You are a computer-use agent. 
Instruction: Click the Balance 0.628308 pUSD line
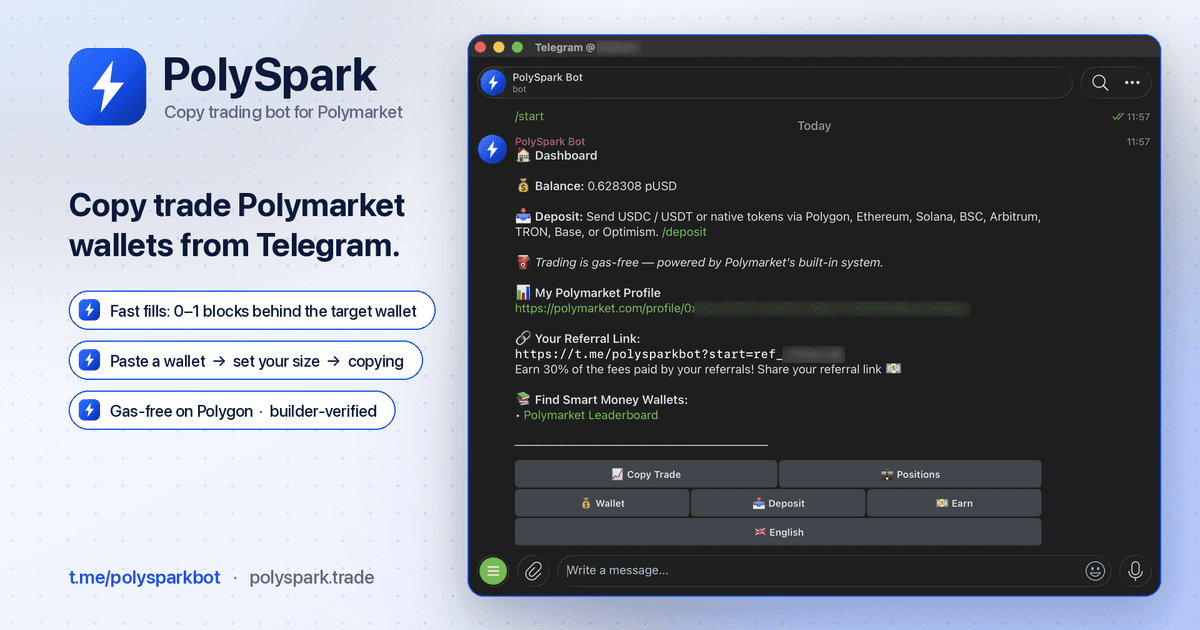coord(596,186)
